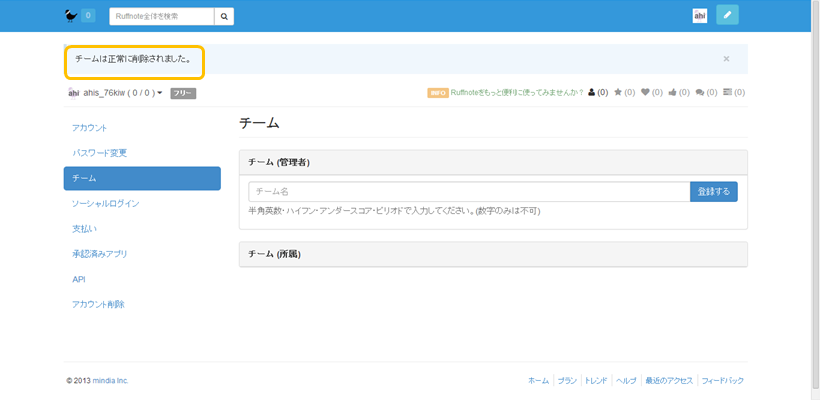The height and width of the screenshot is (400, 820).
Task: Click the チーム名 input field
Action: [468, 191]
